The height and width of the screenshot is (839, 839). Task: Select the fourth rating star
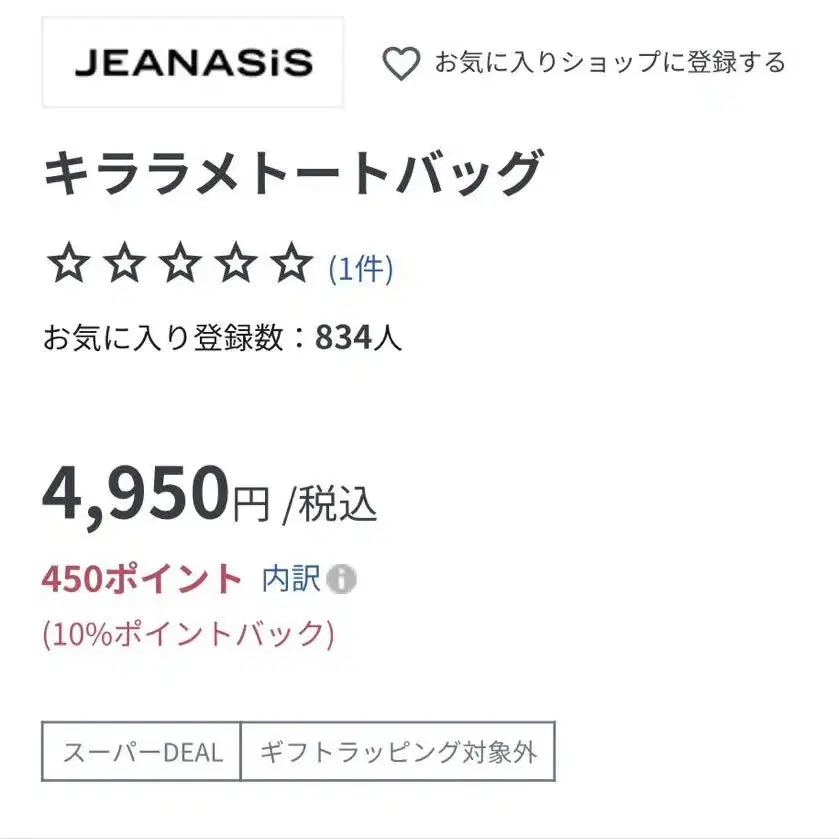pos(235,262)
